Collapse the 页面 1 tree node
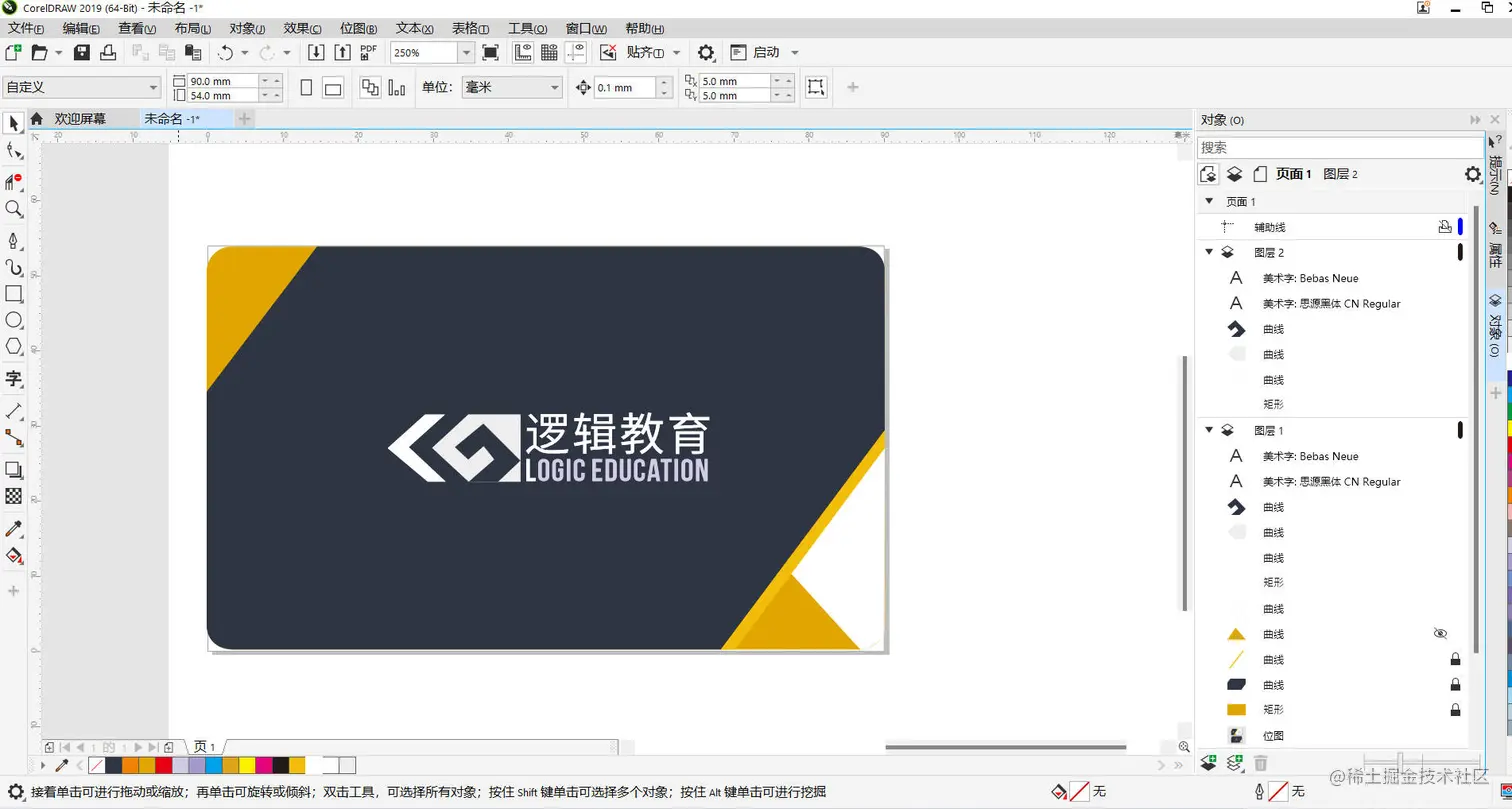 tap(1208, 201)
